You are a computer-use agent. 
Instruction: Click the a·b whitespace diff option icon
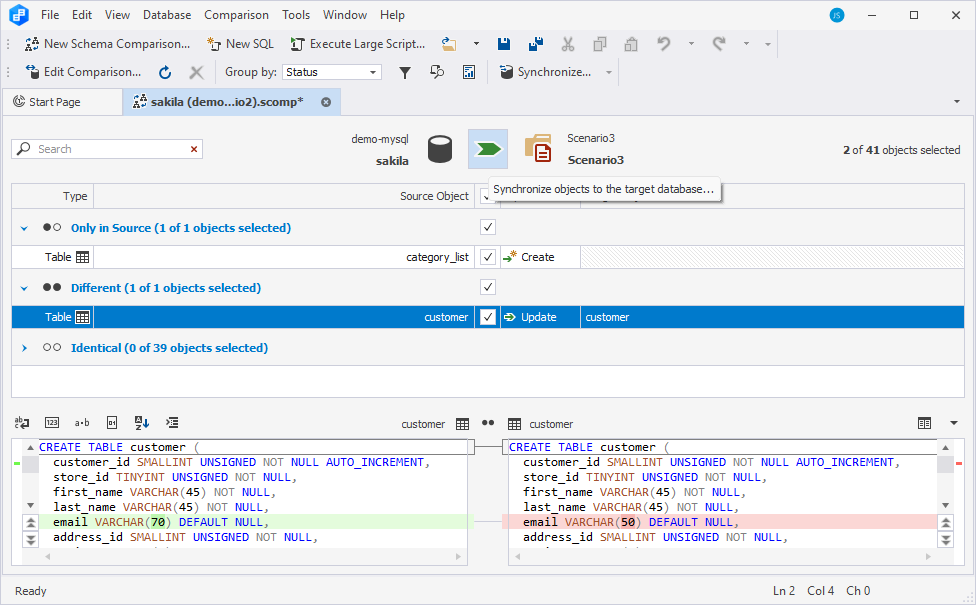coord(82,423)
